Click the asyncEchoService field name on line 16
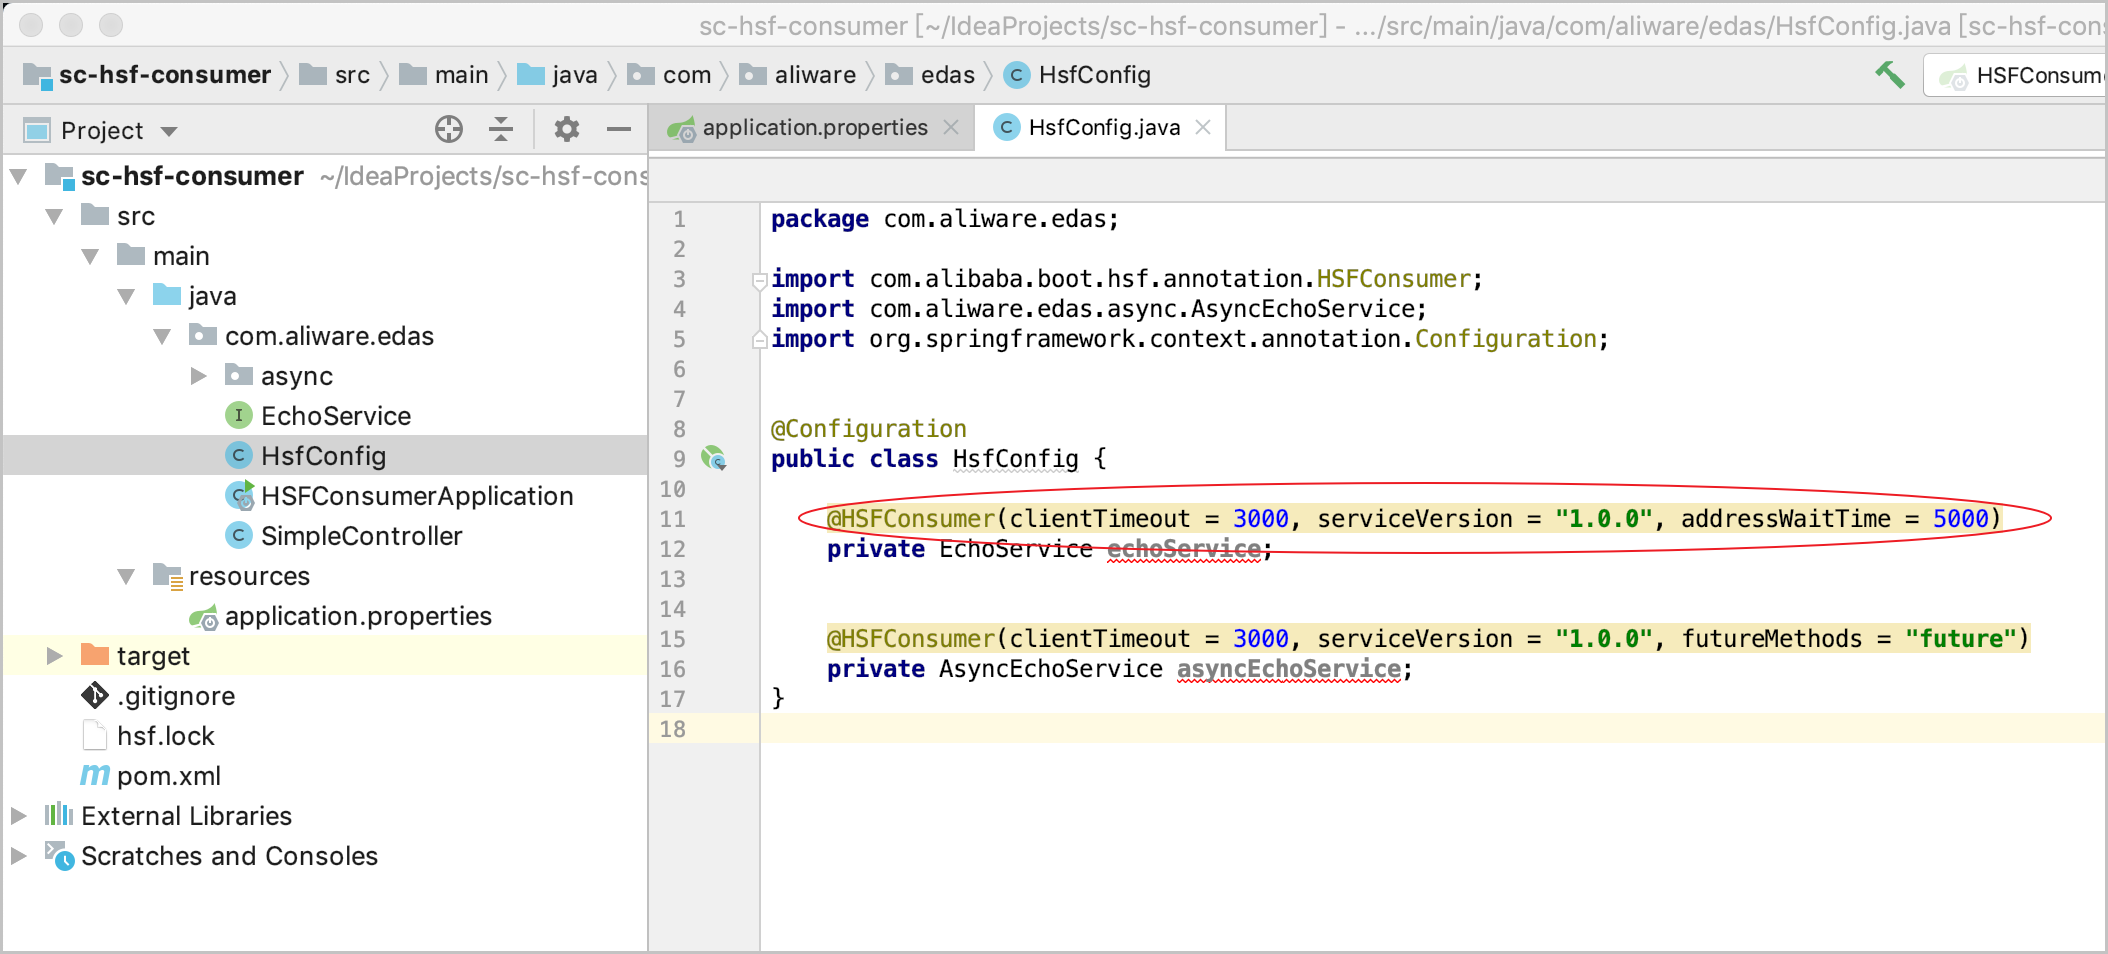The width and height of the screenshot is (2108, 954). tap(1288, 669)
